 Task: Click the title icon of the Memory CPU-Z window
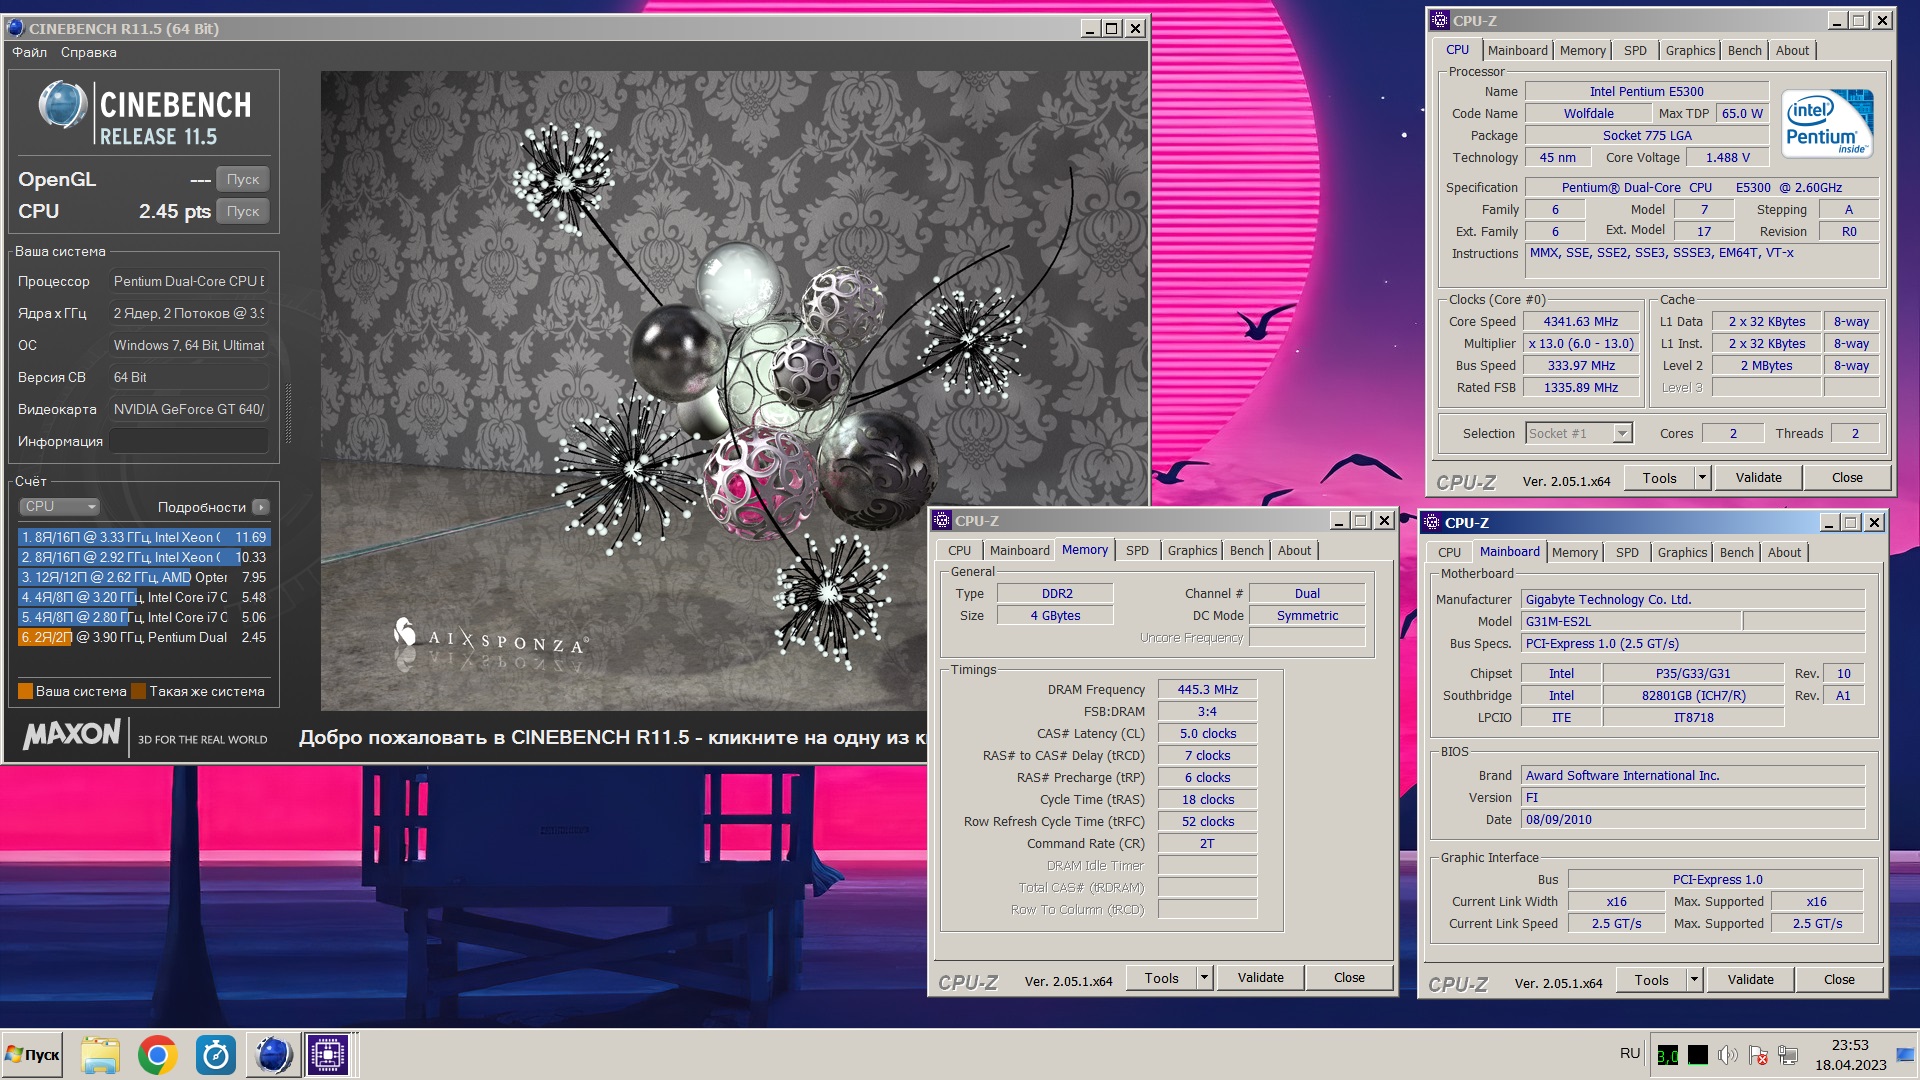pos(942,520)
